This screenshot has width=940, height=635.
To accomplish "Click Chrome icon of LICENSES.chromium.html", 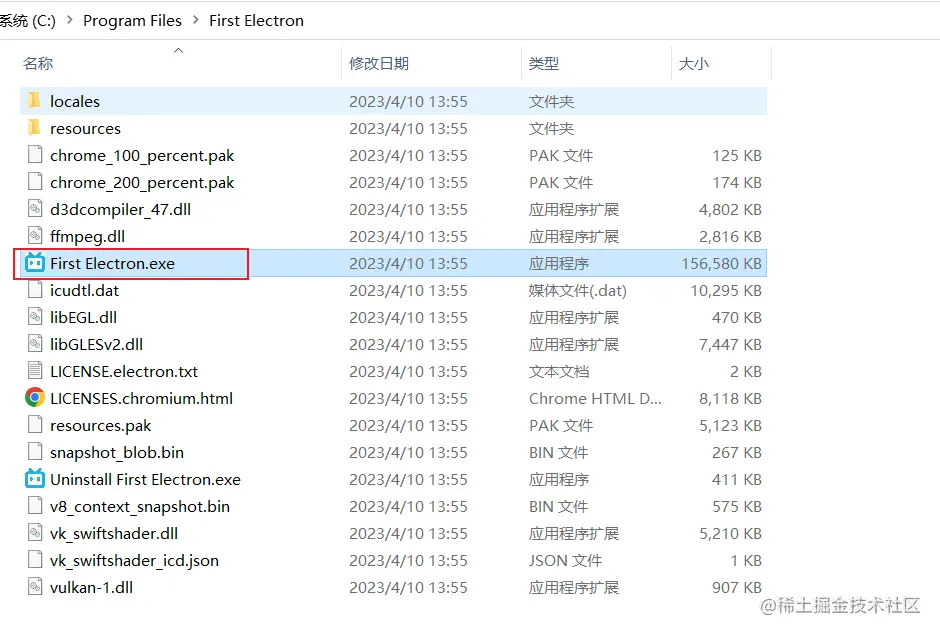I will pos(35,398).
